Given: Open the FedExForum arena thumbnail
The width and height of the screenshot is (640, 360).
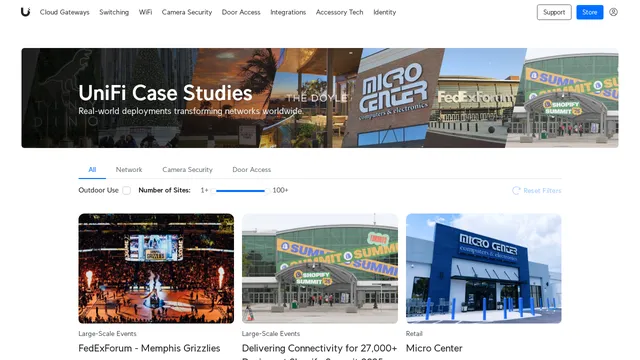Looking at the screenshot, I should tap(156, 268).
